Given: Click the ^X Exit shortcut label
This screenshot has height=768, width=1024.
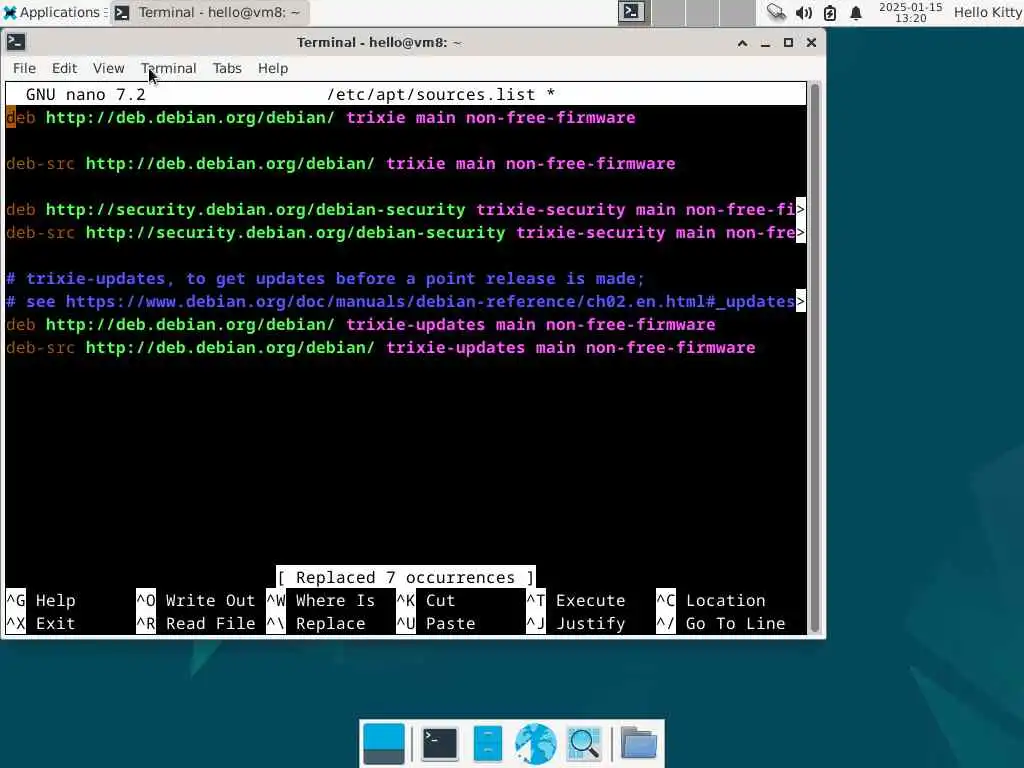Looking at the screenshot, I should coord(40,624).
